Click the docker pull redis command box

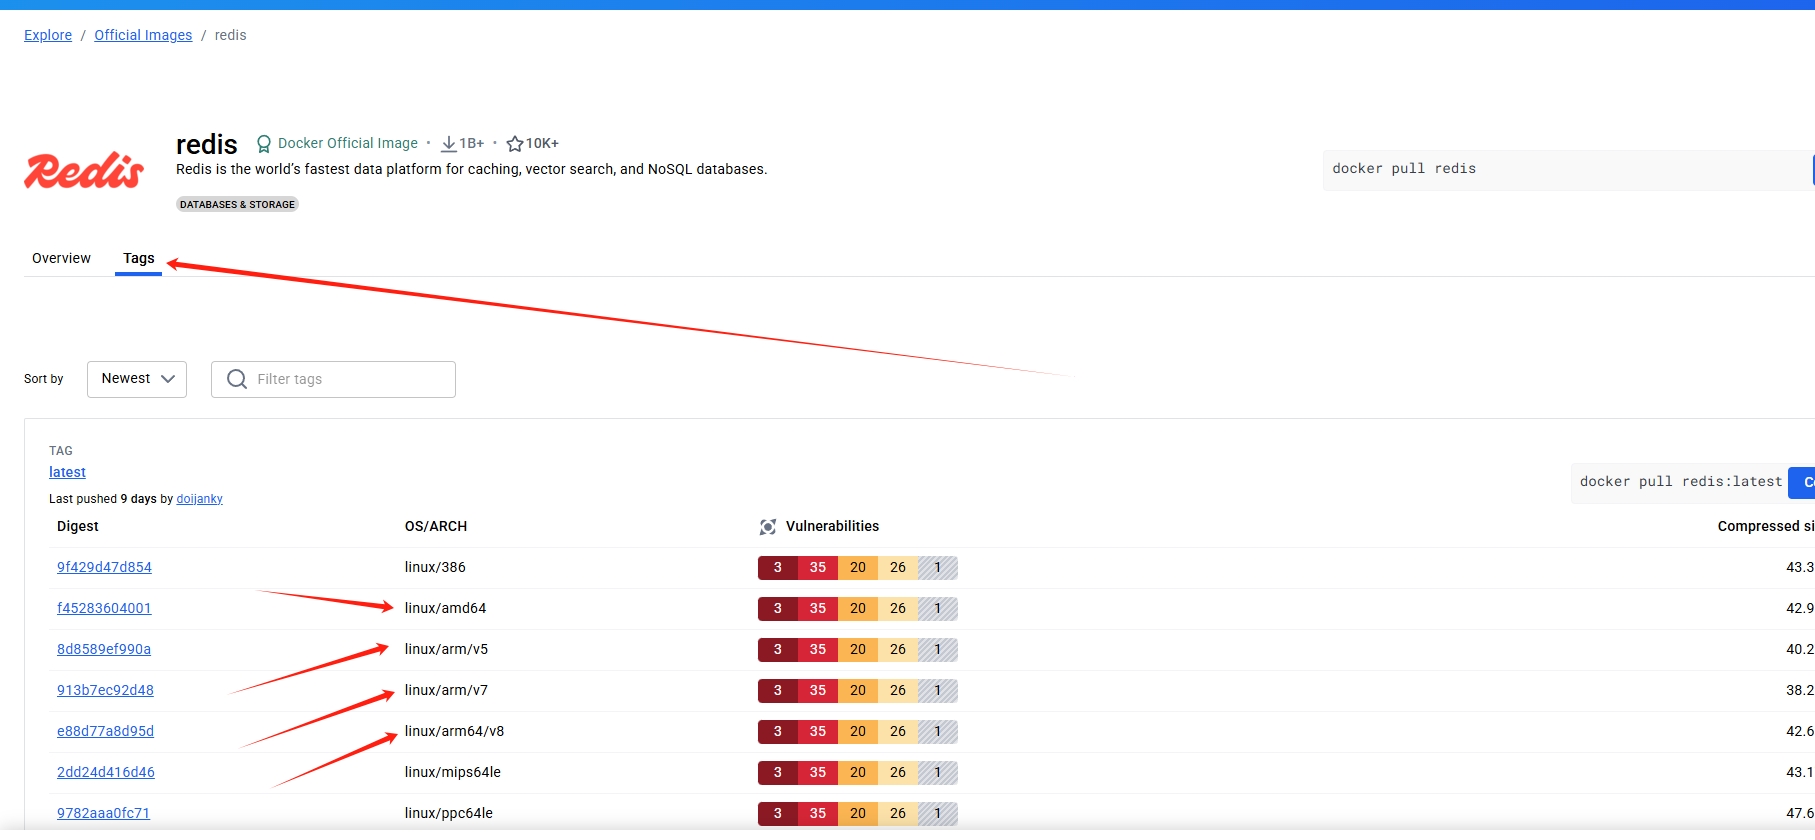coord(1567,169)
